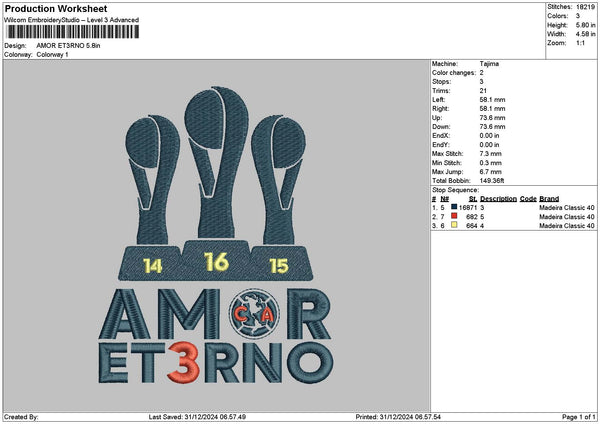
Task: Click the 'Color changes:' label
Action: pyautogui.click(x=454, y=73)
